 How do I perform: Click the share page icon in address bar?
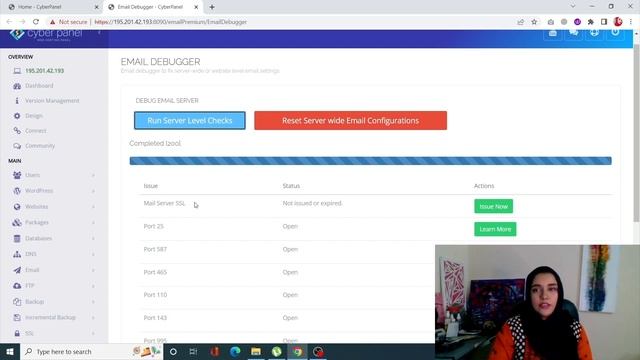click(520, 22)
